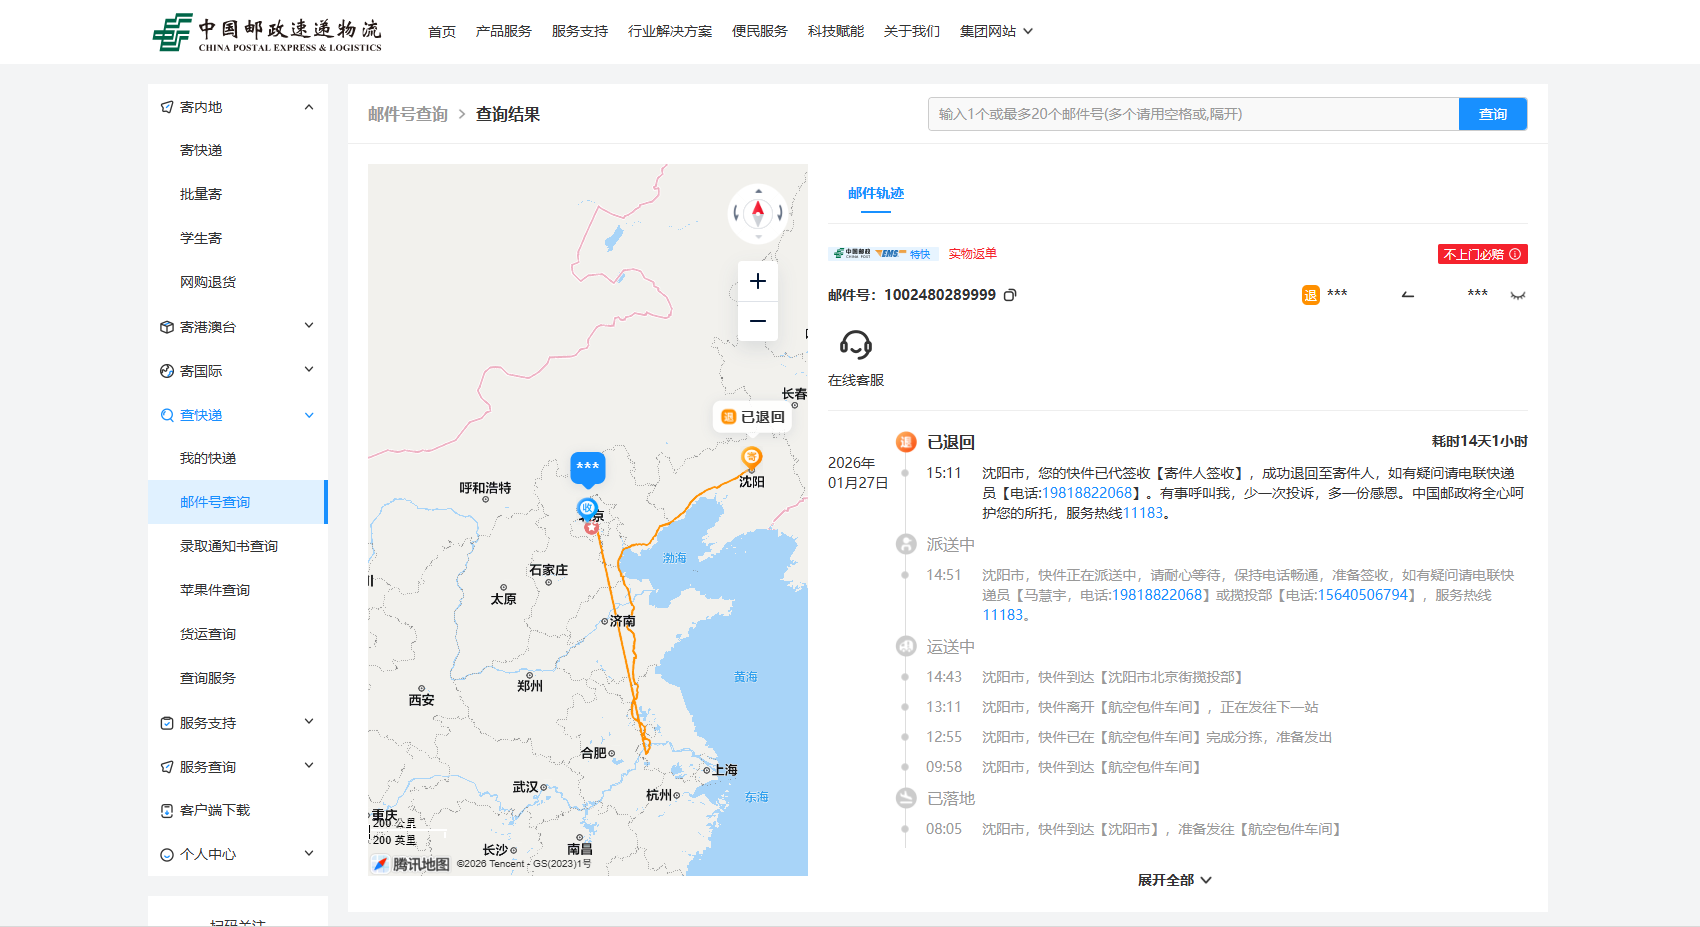Click the info icon on 不上门必赔 badge

[x=1515, y=254]
